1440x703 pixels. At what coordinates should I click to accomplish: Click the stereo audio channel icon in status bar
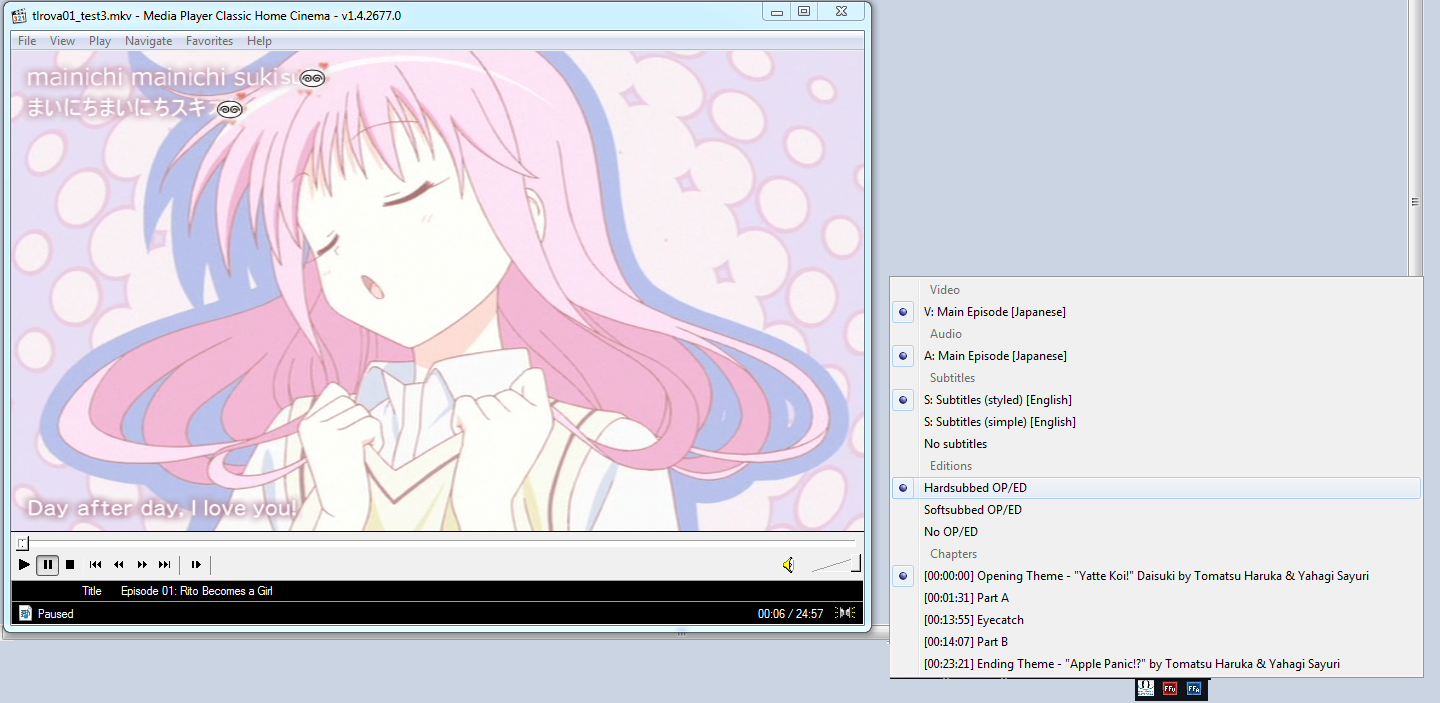(846, 613)
